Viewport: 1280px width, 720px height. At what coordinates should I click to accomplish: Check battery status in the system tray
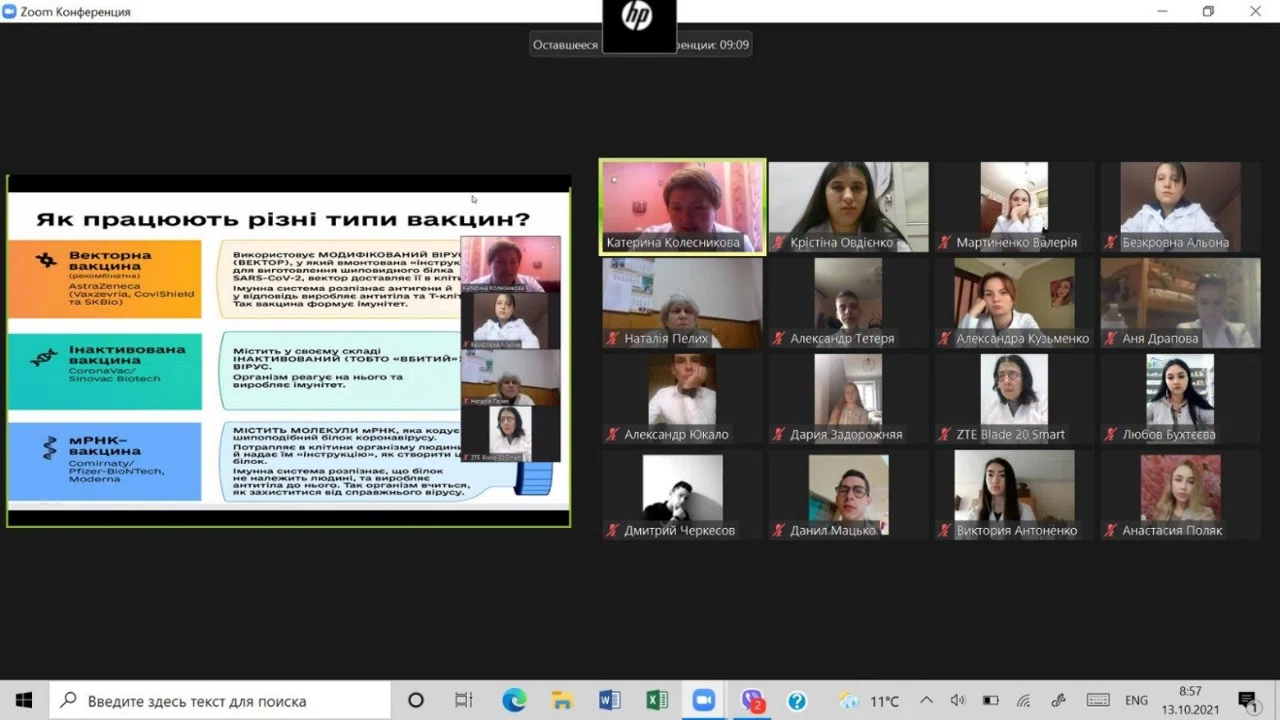click(990, 700)
